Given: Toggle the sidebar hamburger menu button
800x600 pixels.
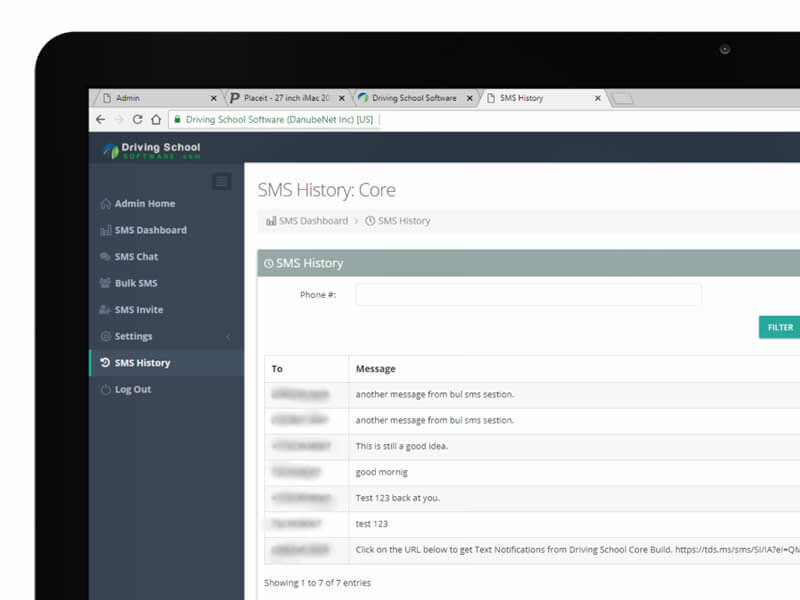Looking at the screenshot, I should click(x=222, y=181).
